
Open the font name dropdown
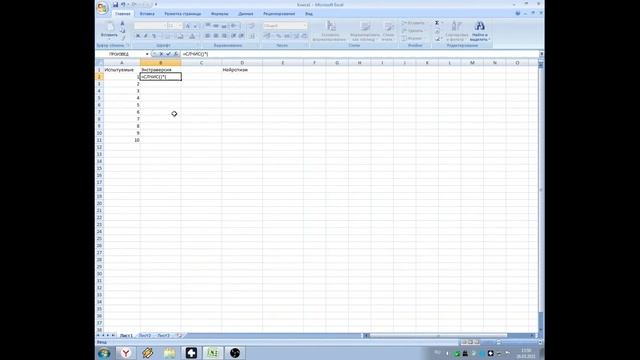click(x=164, y=26)
